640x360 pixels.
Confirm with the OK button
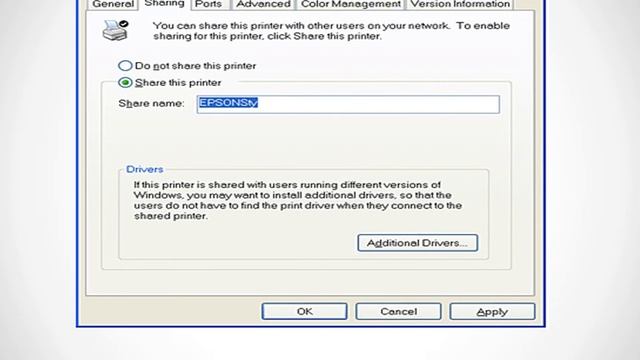pos(304,311)
